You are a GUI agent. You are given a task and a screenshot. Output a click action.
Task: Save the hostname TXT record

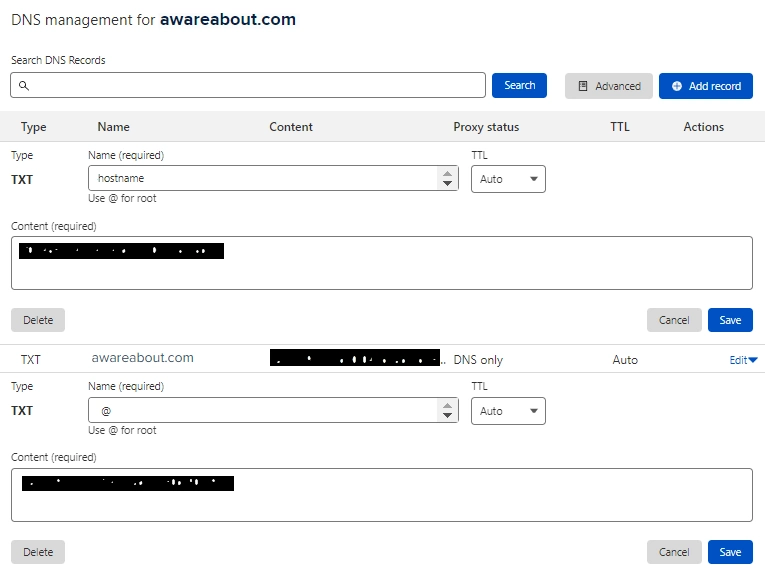click(x=730, y=320)
